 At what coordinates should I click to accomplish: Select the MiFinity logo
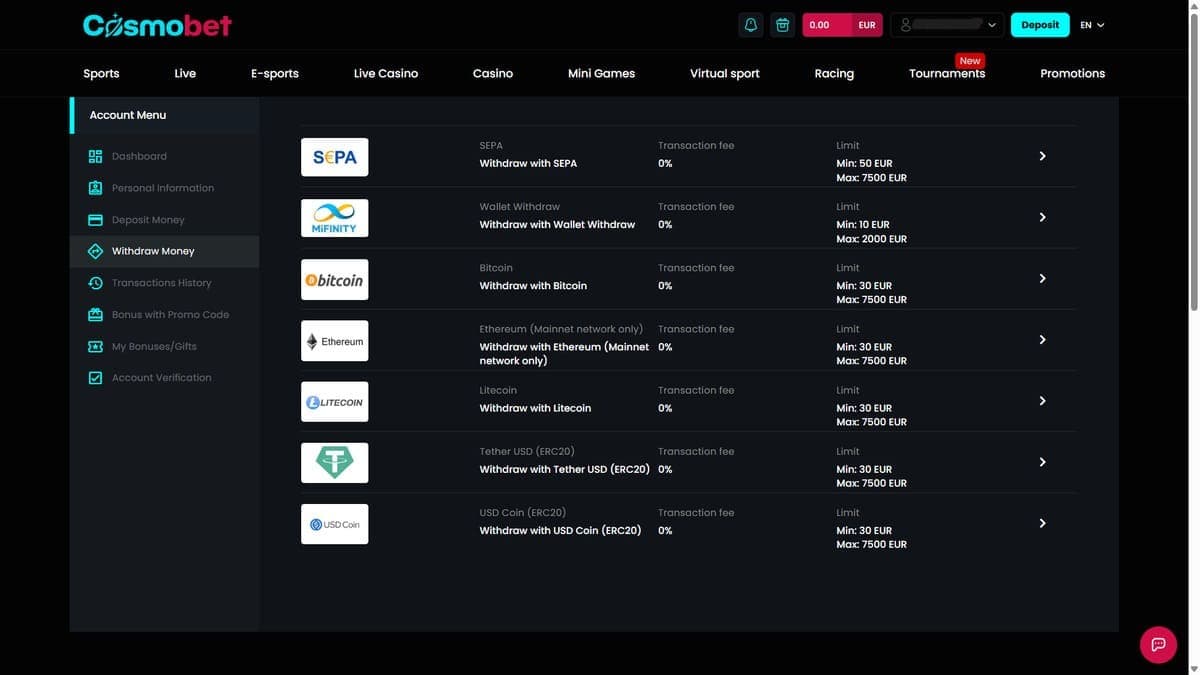click(x=335, y=218)
